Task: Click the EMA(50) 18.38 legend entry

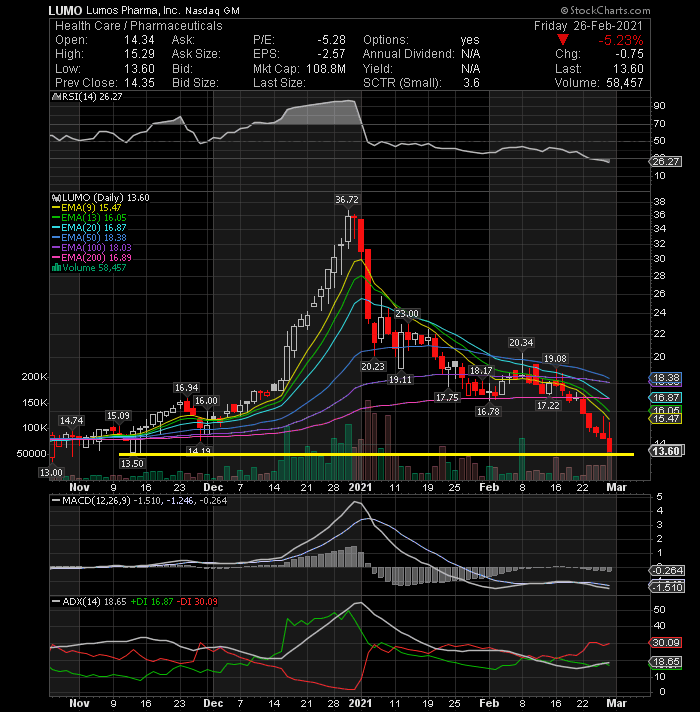Action: (x=89, y=238)
